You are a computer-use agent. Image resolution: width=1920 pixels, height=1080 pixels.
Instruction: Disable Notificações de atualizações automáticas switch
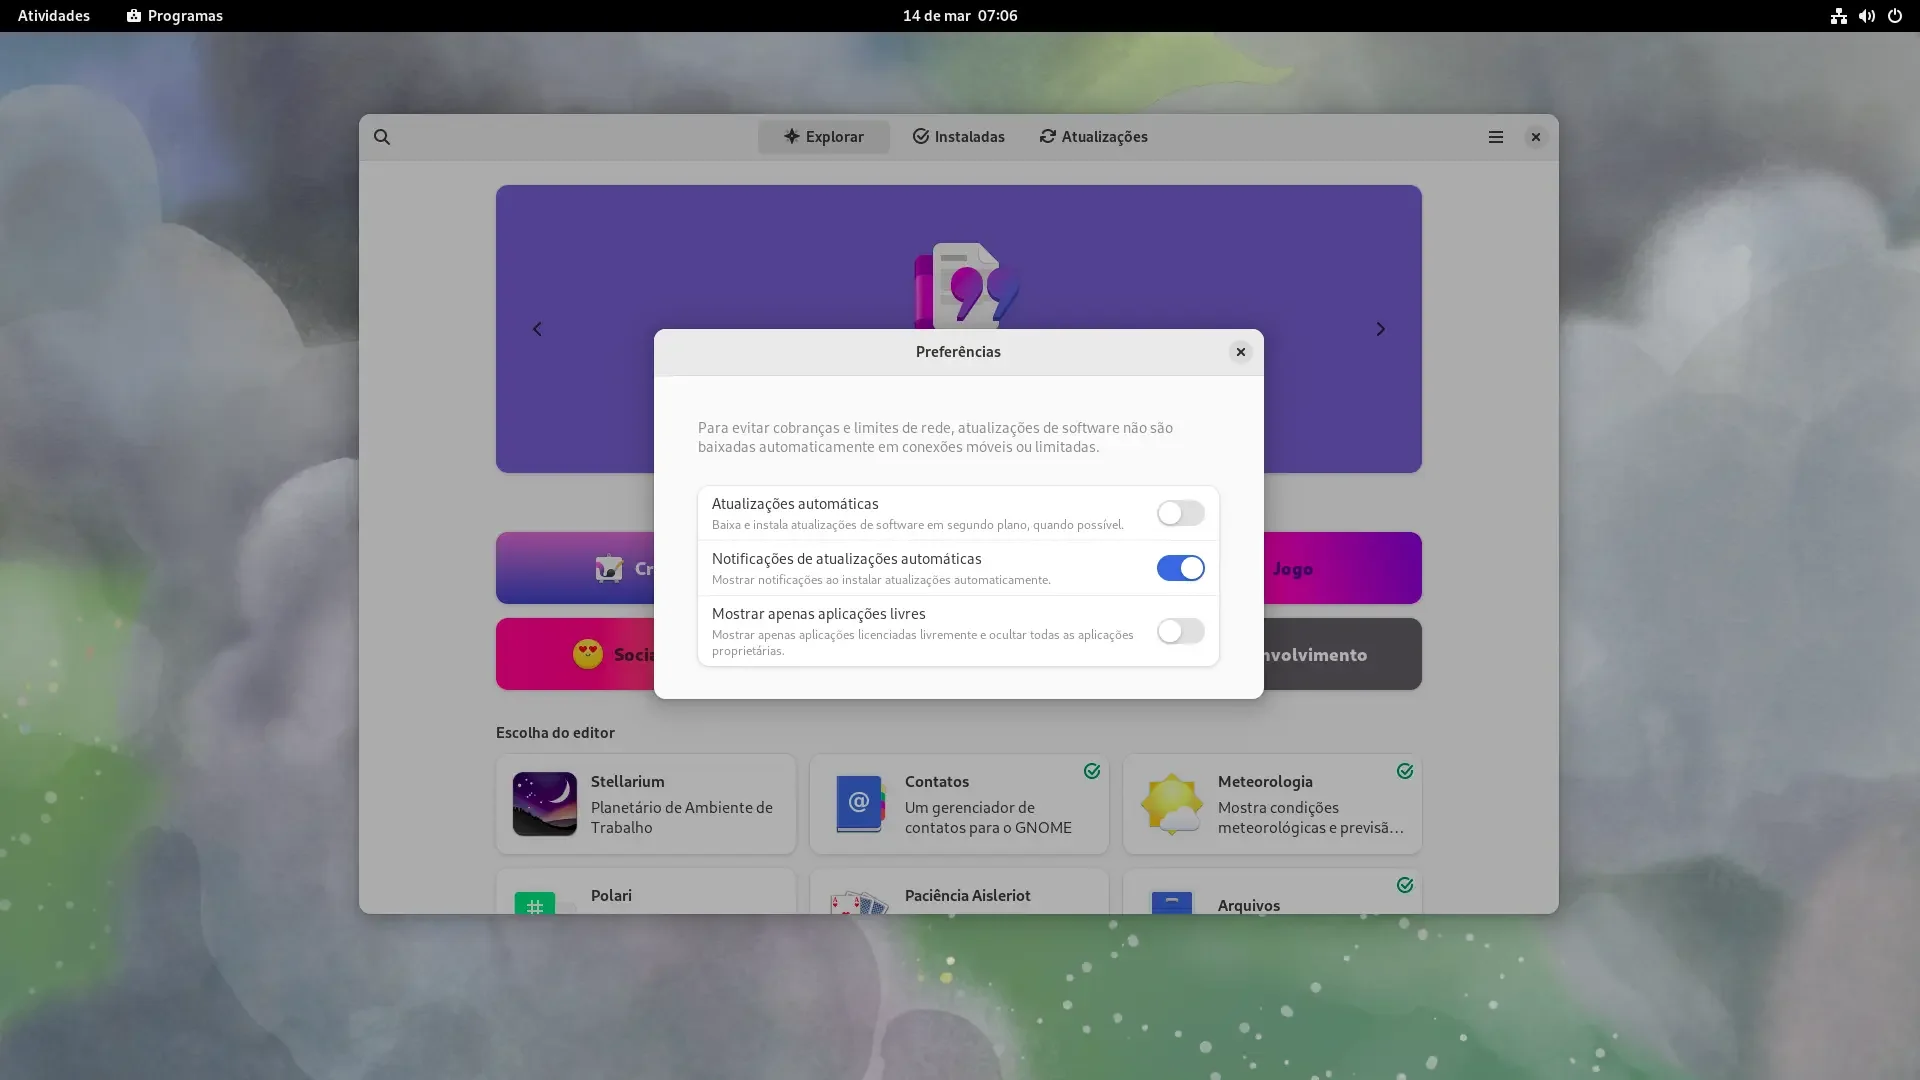click(x=1180, y=568)
